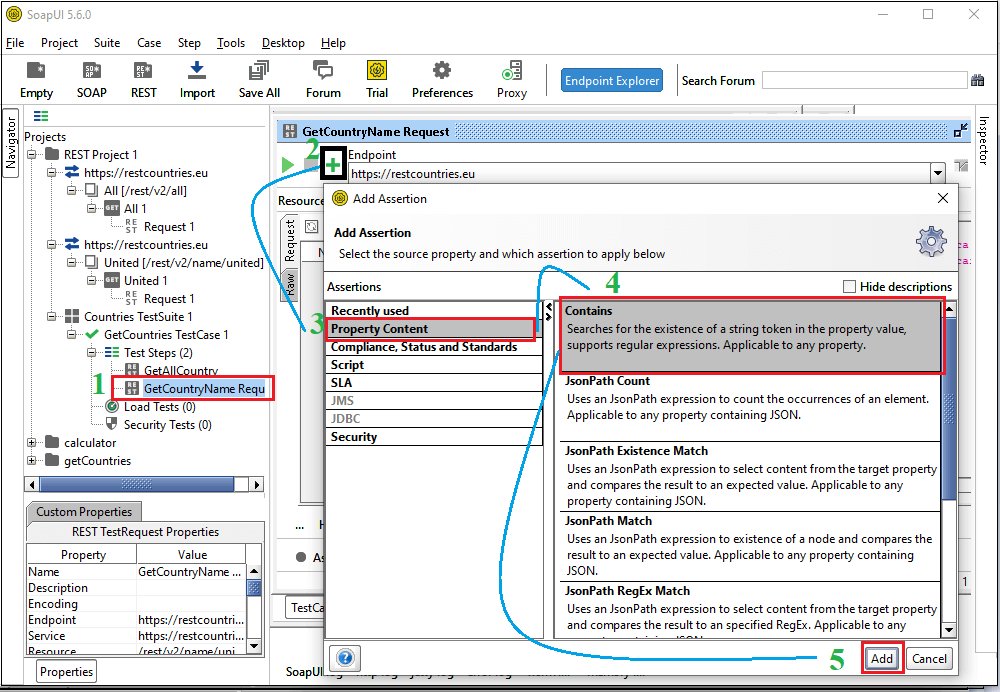Viewport: 1000px width, 692px height.
Task: Switch to the Custom Properties tab
Action: point(84,512)
